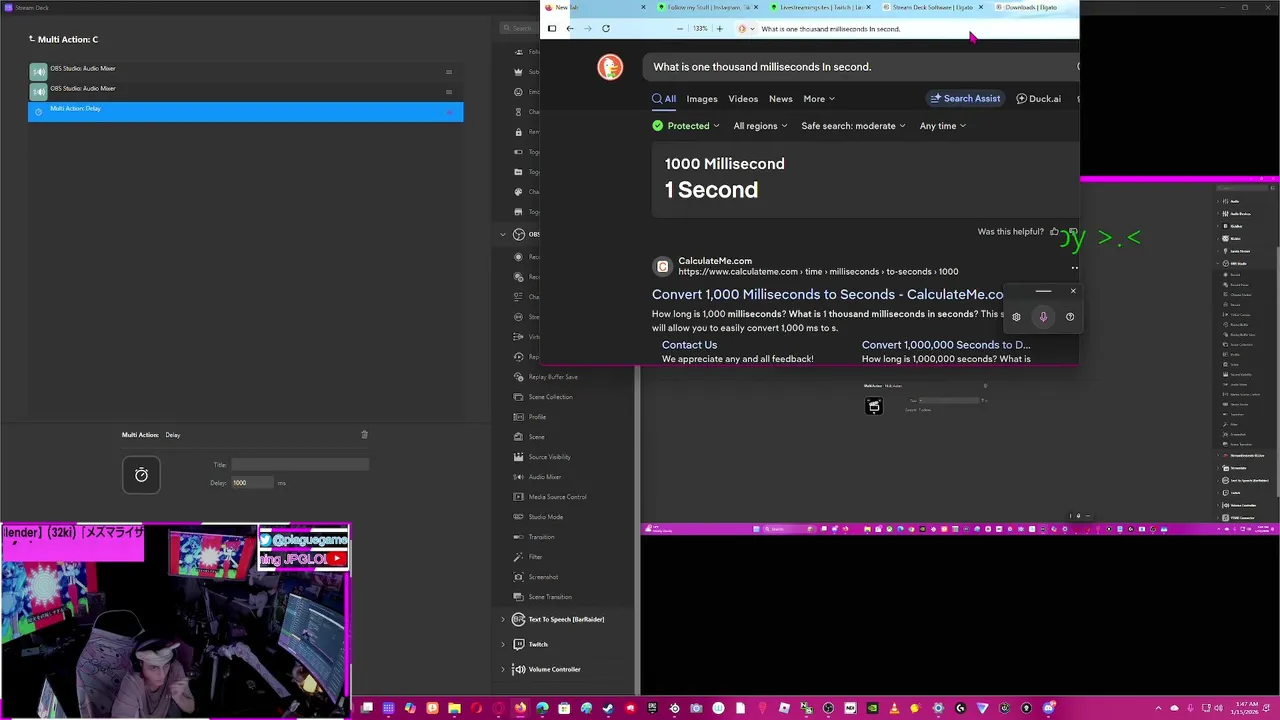
Task: Collapse the OBS Studio category
Action: [503, 234]
